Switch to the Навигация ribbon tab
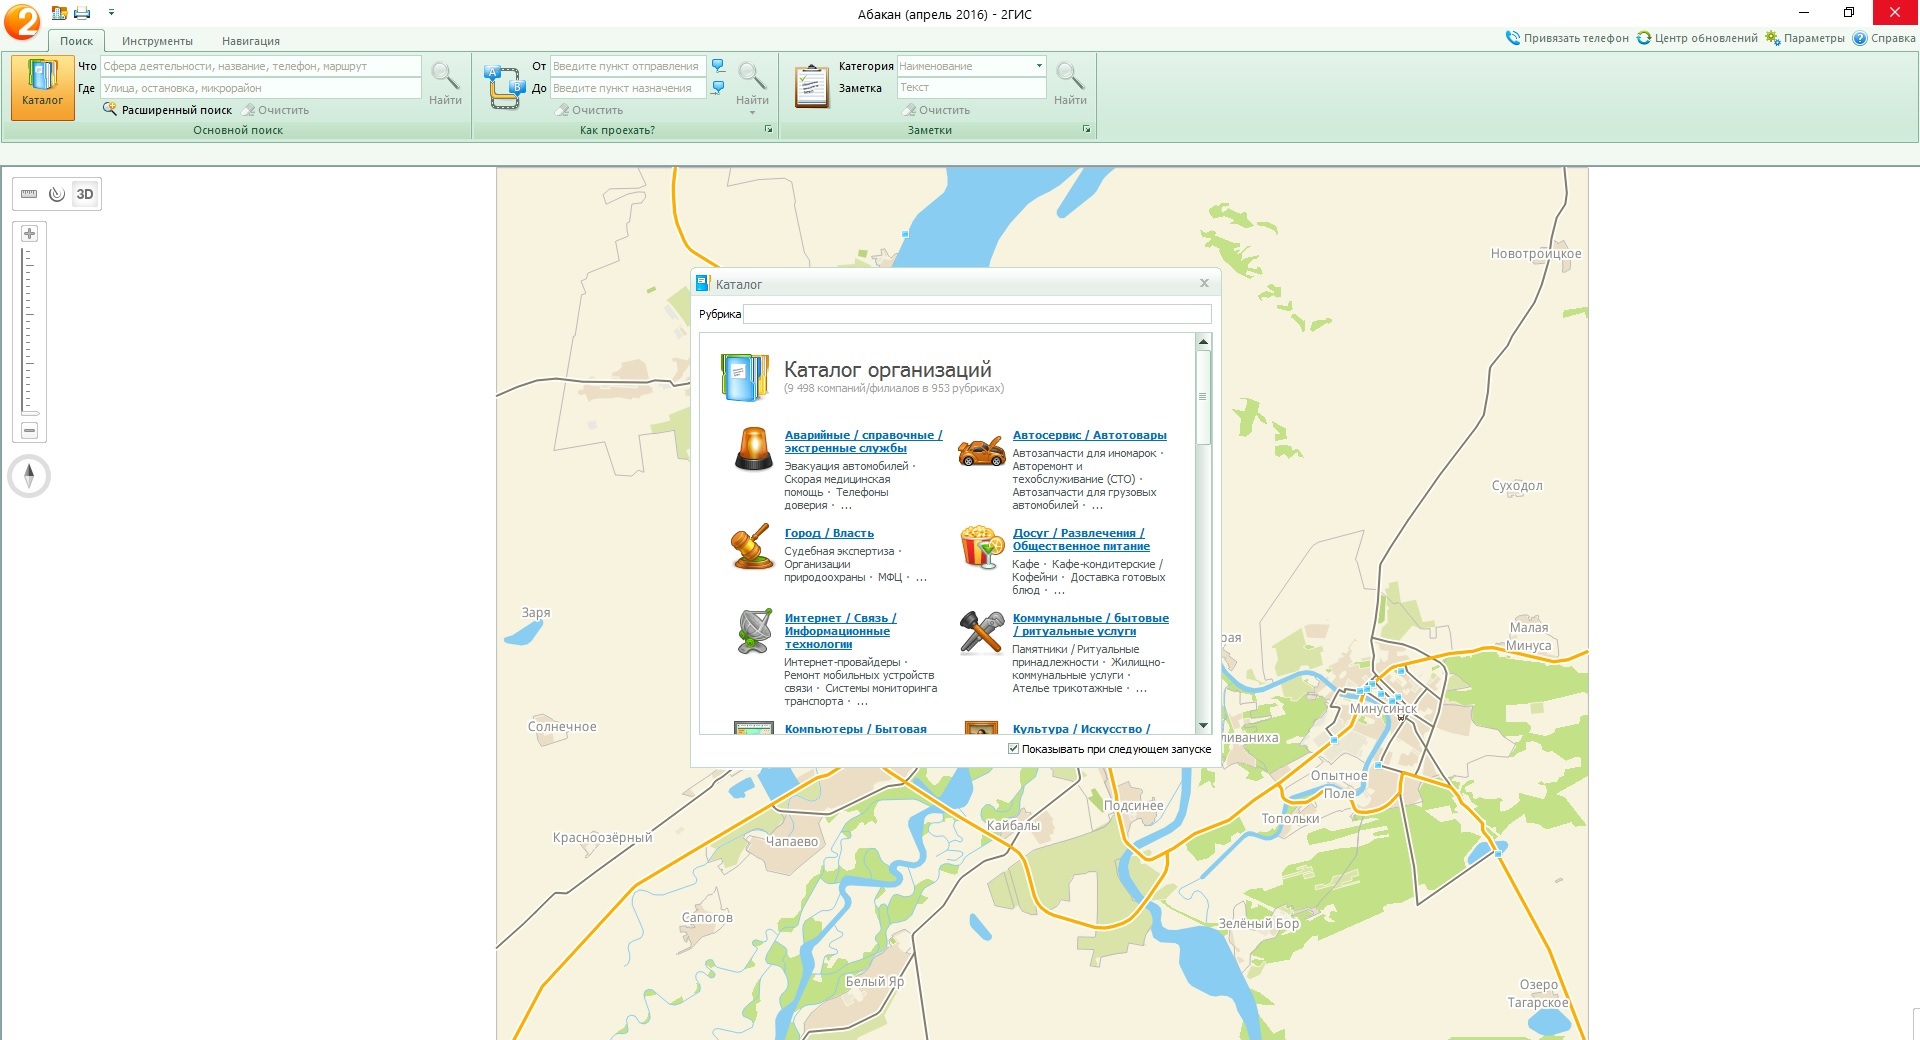 (x=251, y=41)
